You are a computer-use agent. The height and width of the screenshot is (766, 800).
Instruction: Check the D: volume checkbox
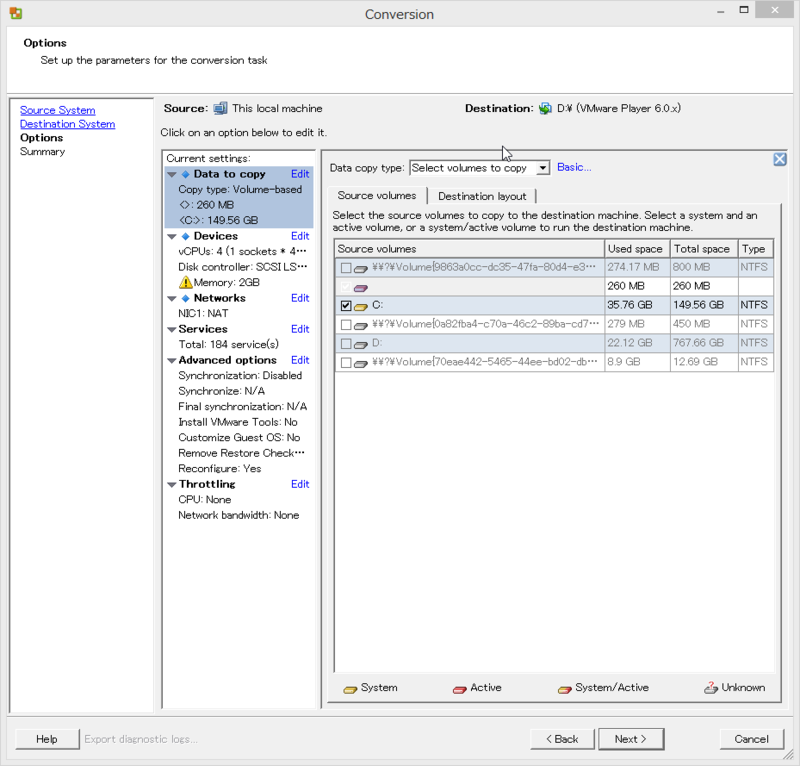(346, 344)
